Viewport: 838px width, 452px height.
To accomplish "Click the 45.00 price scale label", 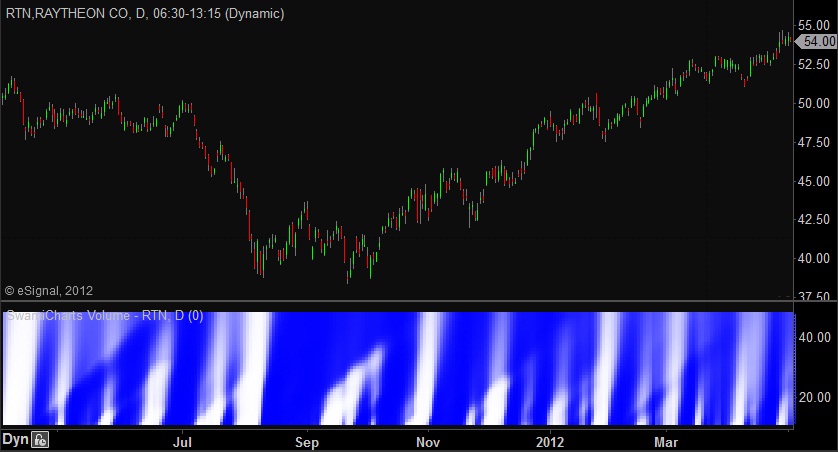I will 814,181.
